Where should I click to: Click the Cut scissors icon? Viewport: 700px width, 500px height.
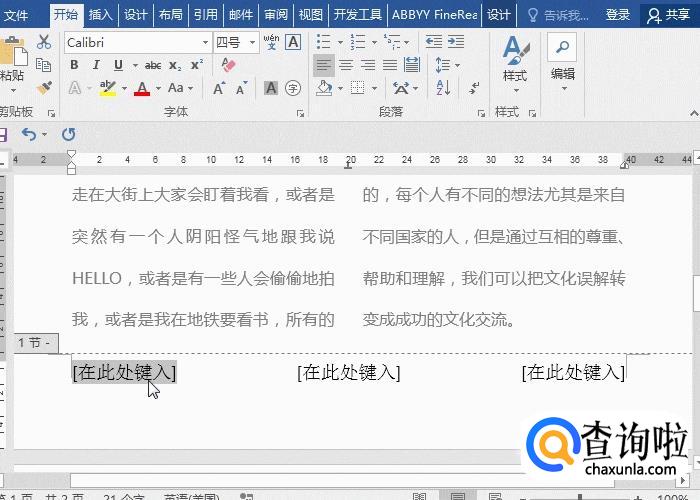click(43, 42)
